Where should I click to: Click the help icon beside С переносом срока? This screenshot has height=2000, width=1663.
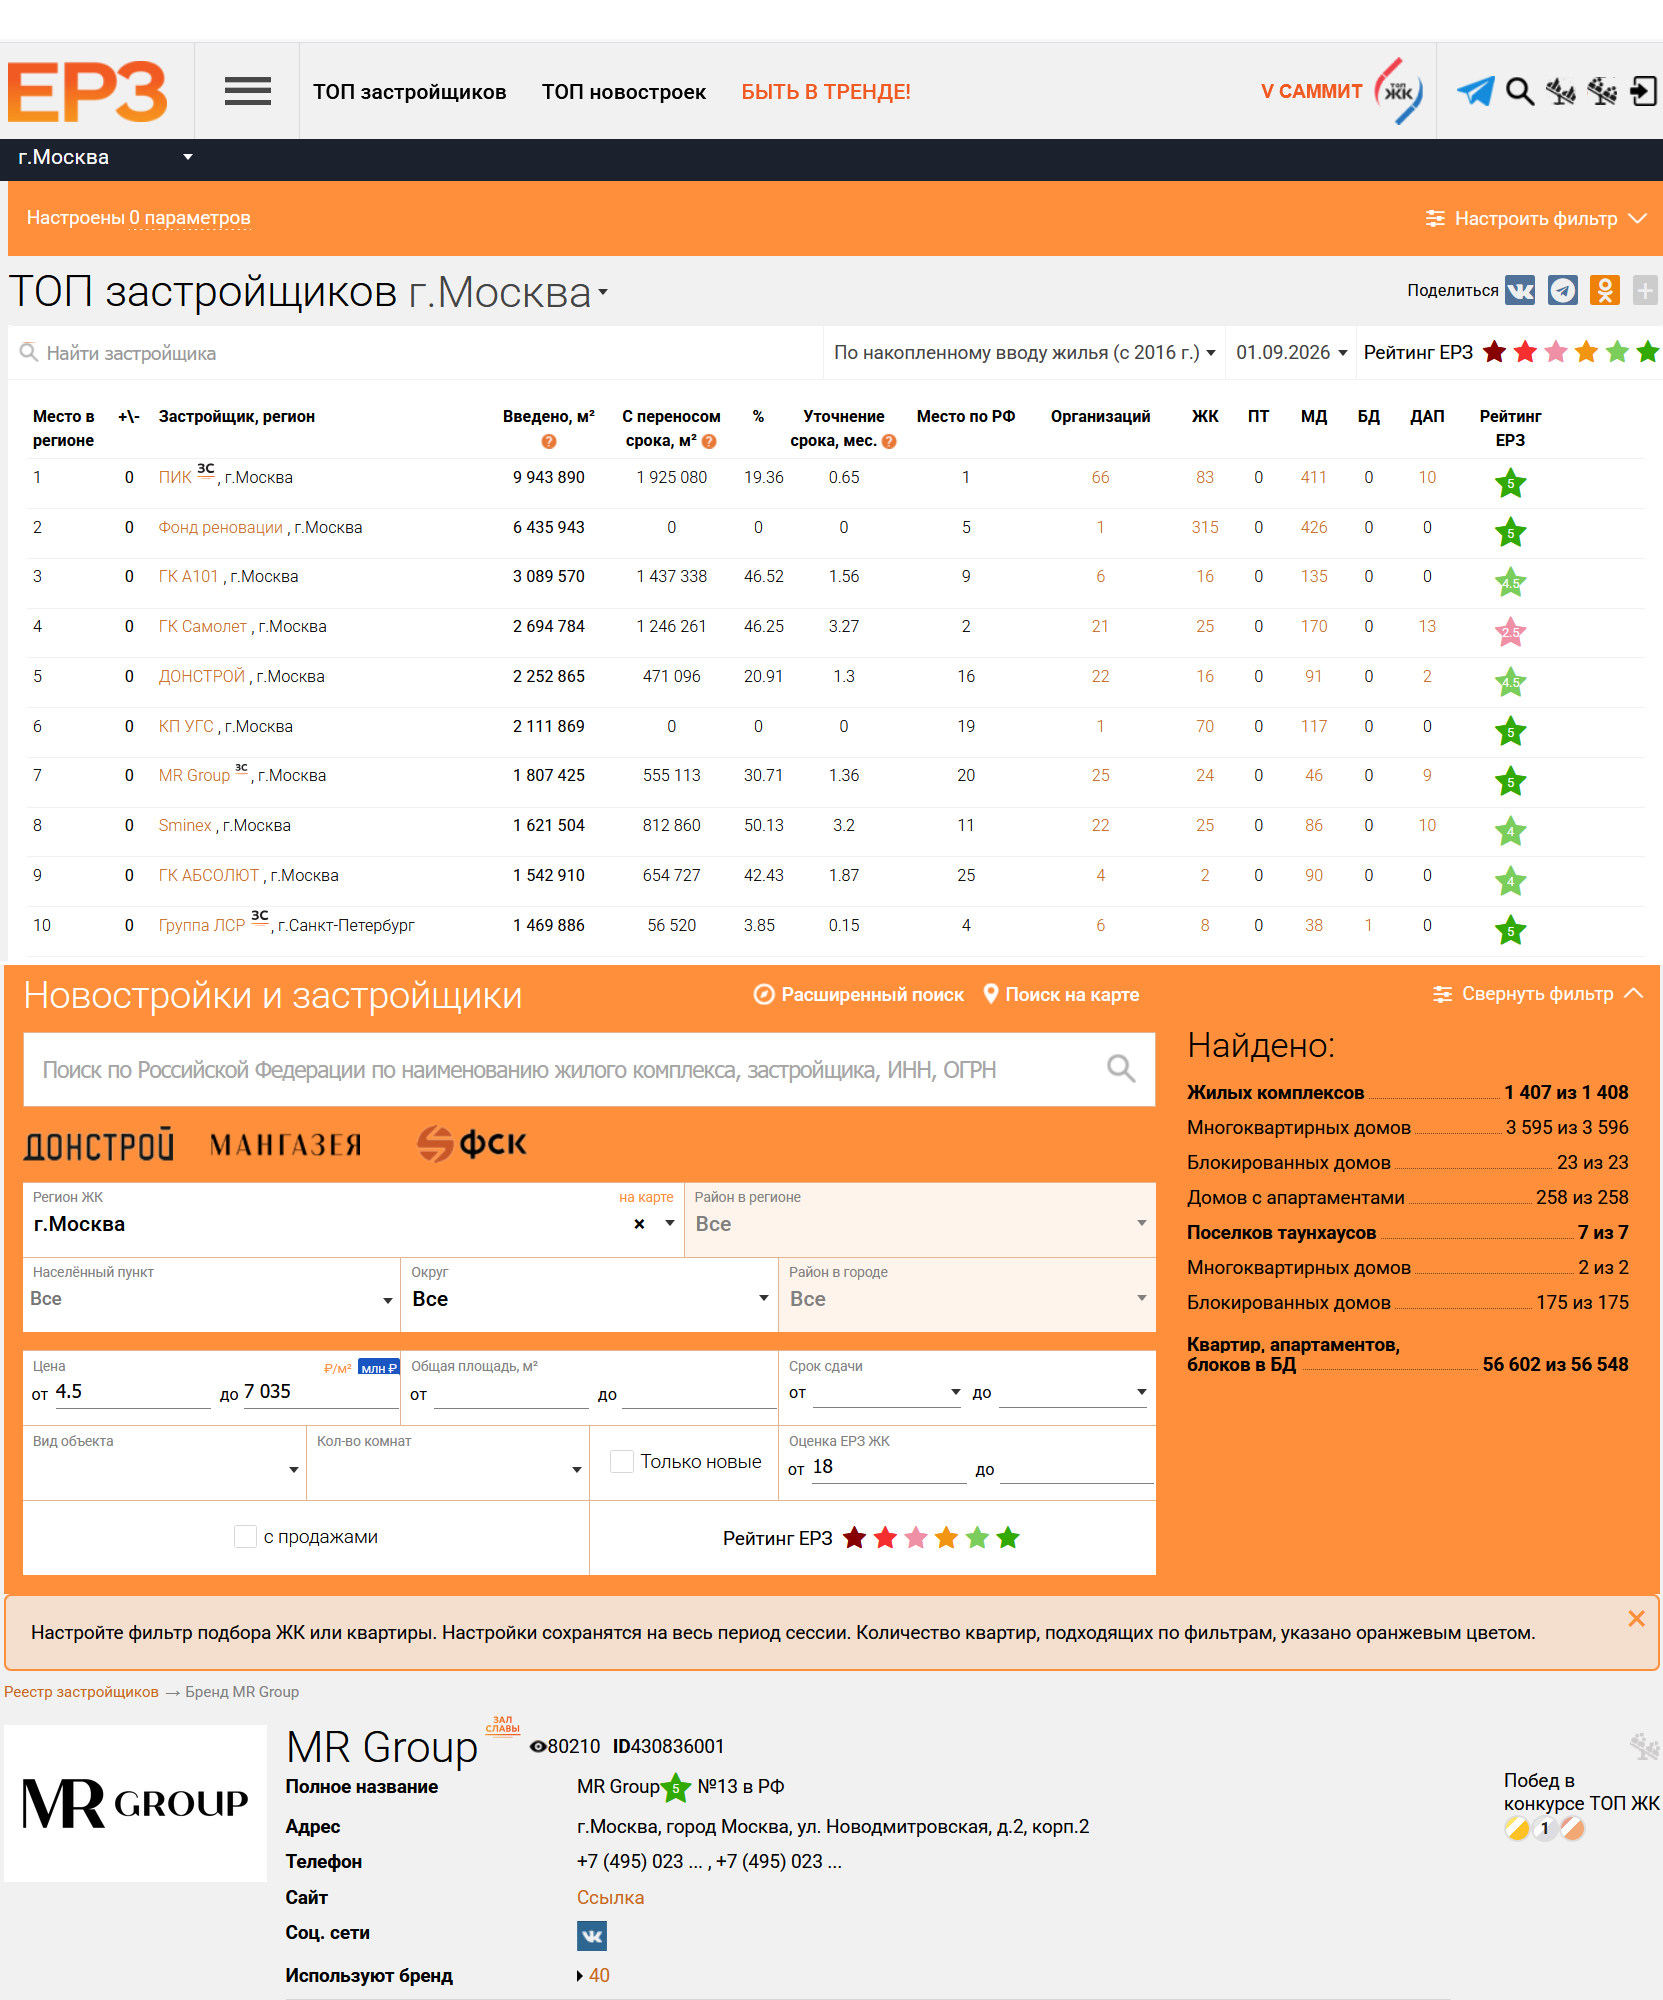tap(709, 441)
